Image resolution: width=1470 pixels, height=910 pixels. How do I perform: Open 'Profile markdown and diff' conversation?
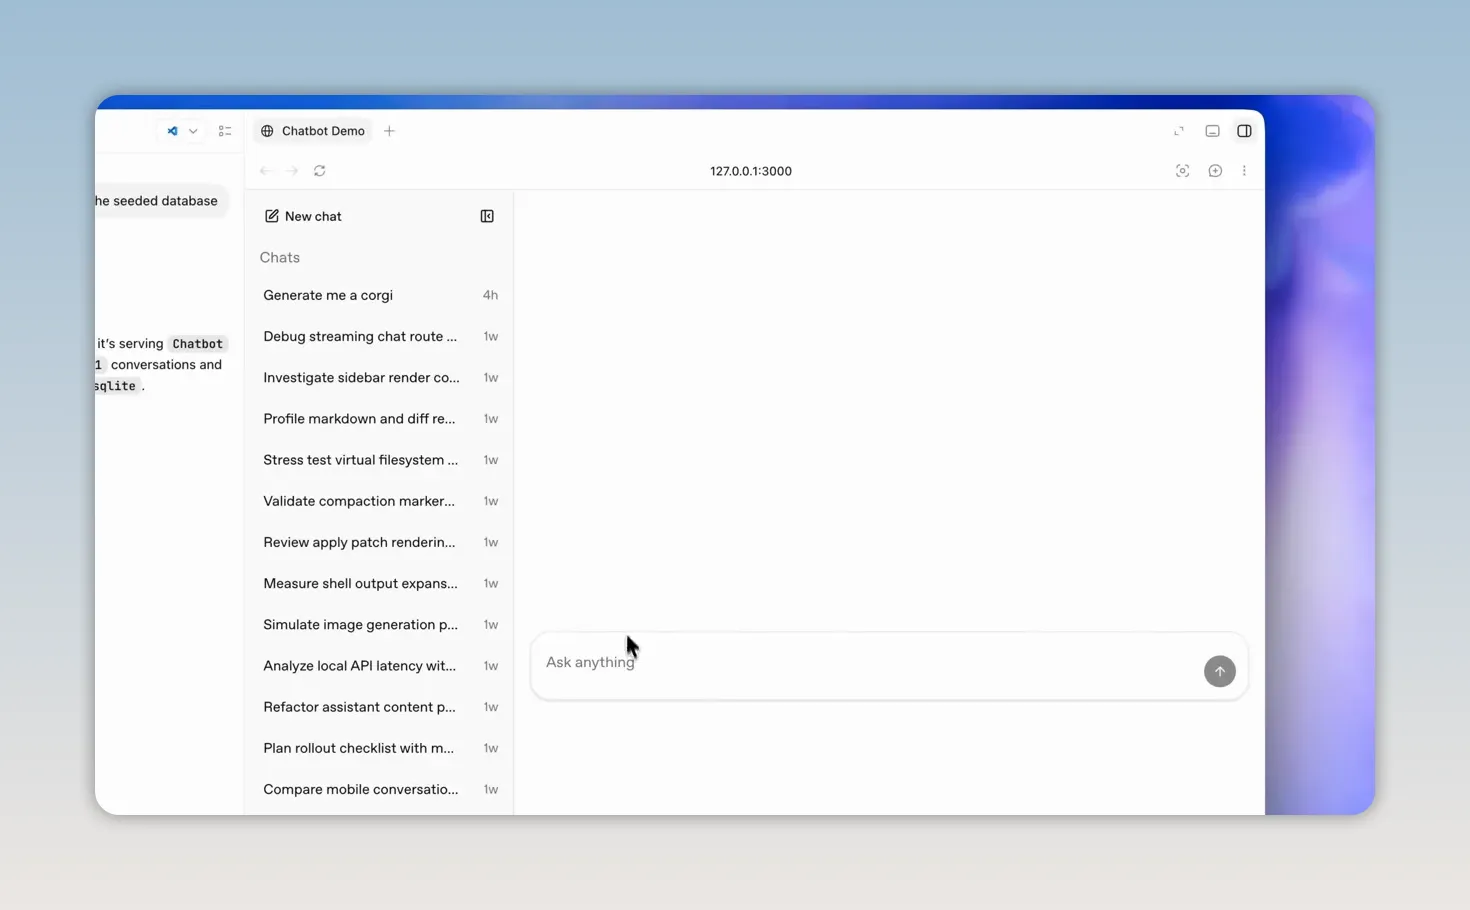pyautogui.click(x=380, y=418)
